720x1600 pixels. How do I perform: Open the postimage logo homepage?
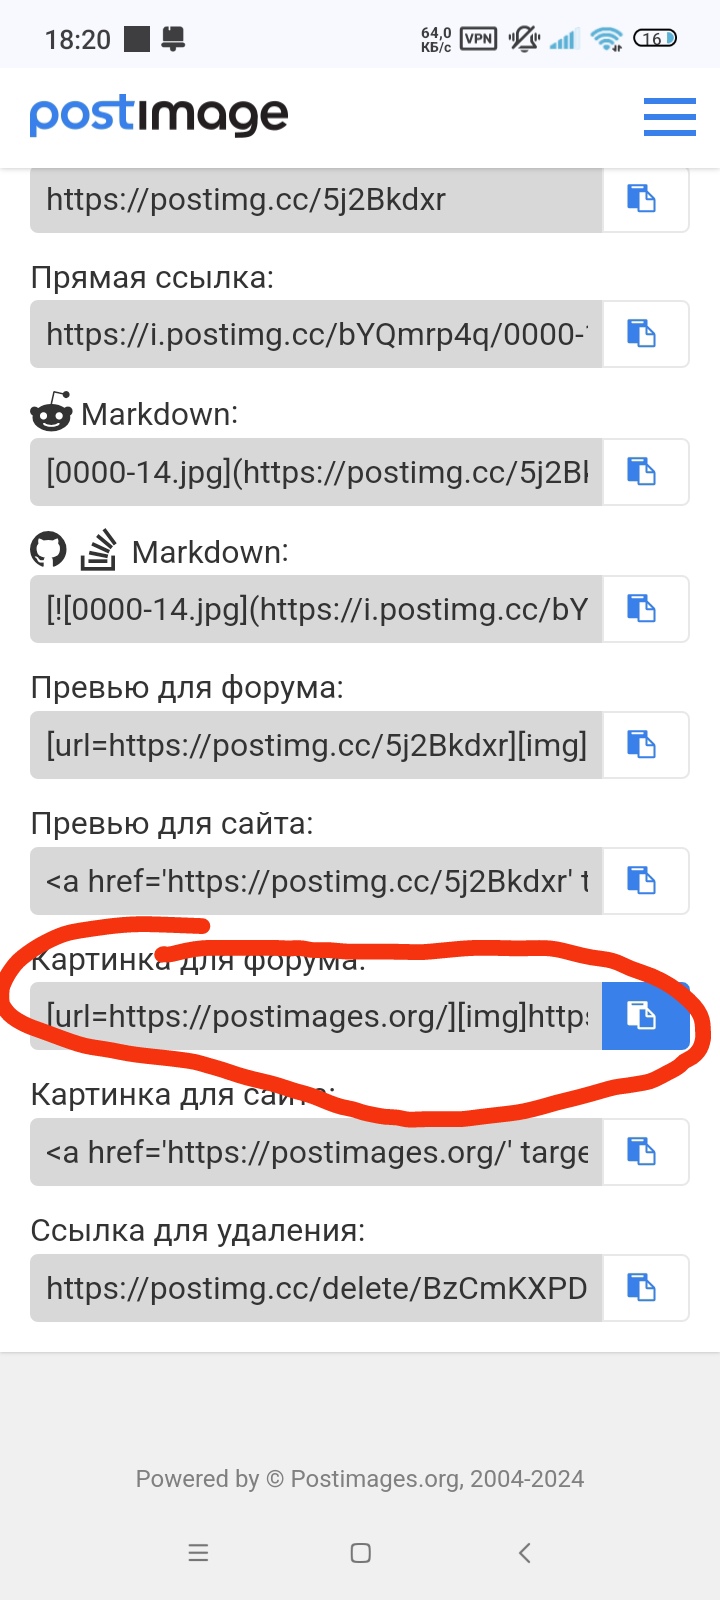pyautogui.click(x=159, y=116)
